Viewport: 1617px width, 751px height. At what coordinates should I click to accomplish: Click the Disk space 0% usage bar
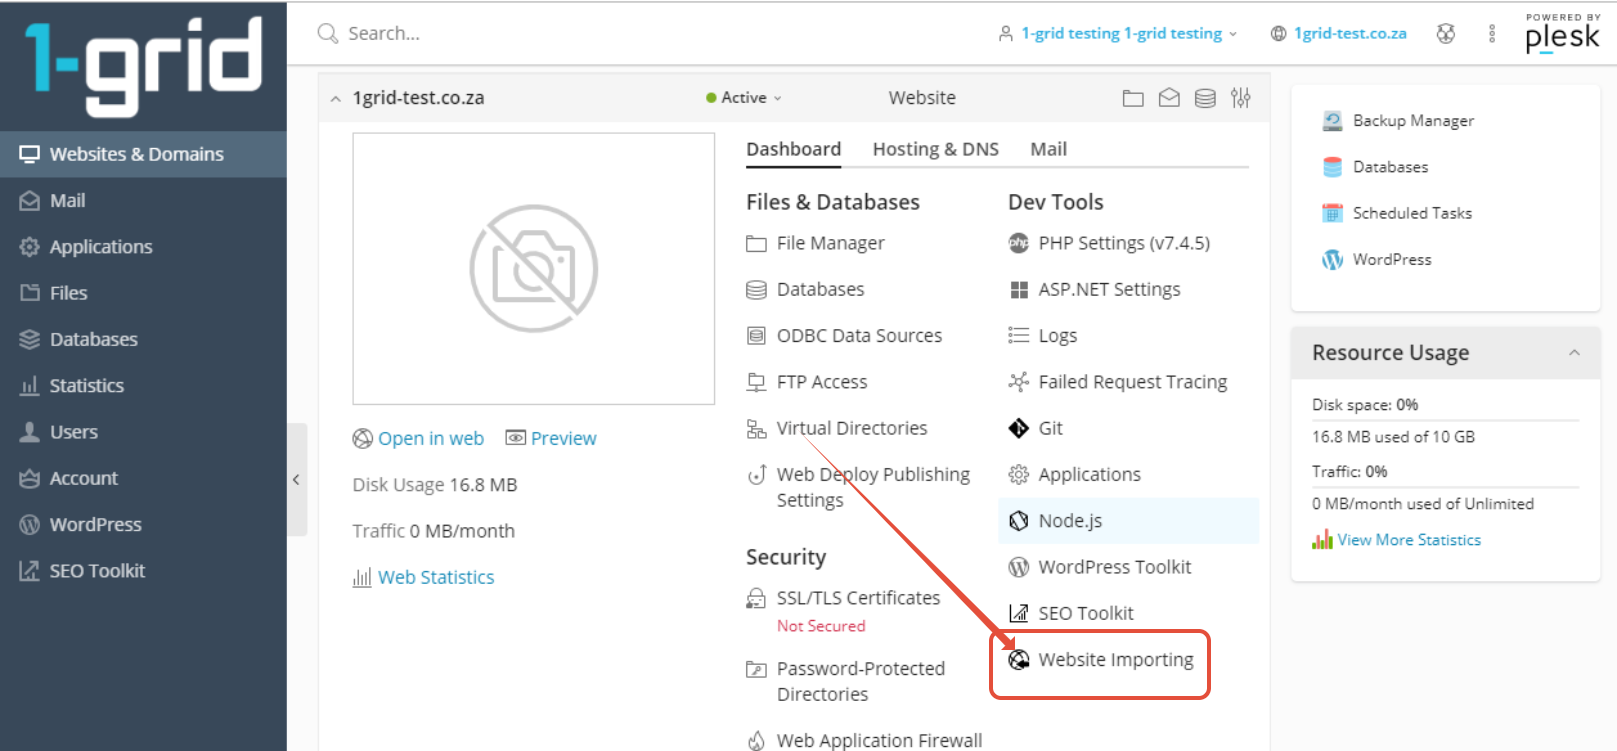click(x=1445, y=419)
